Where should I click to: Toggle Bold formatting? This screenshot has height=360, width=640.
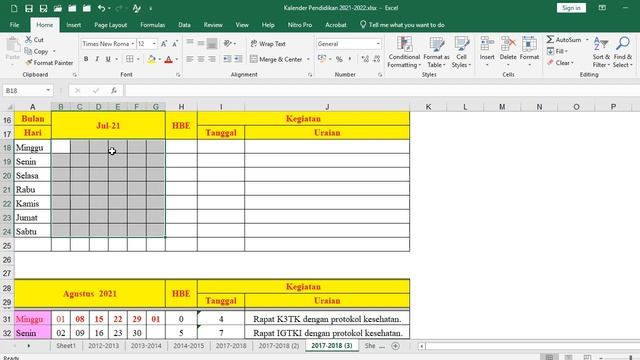(x=86, y=59)
